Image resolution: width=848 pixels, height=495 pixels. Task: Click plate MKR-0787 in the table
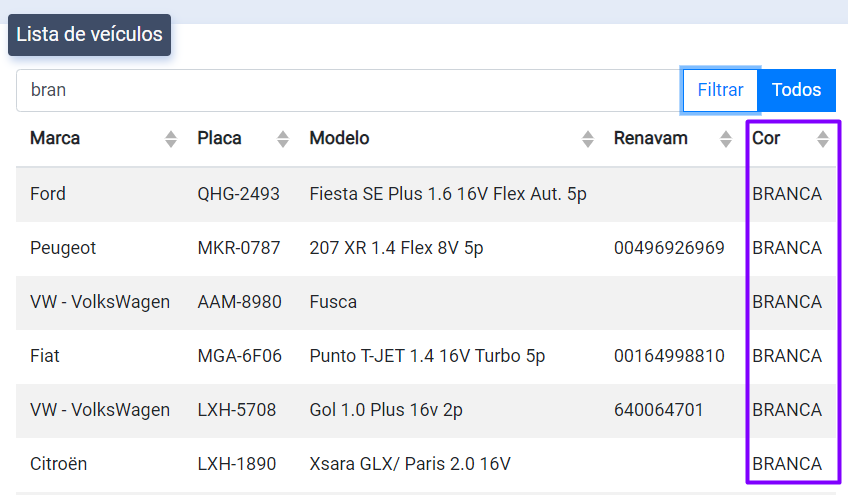coord(239,248)
